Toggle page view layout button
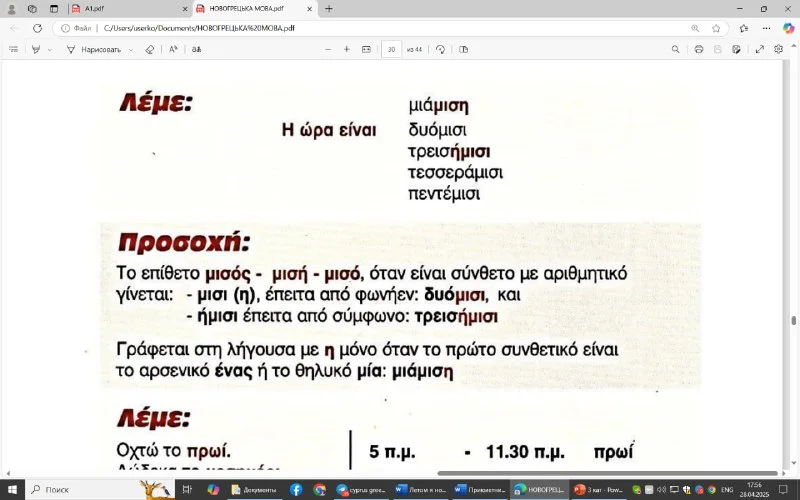Viewport: 800px width, 500px height. tap(464, 49)
